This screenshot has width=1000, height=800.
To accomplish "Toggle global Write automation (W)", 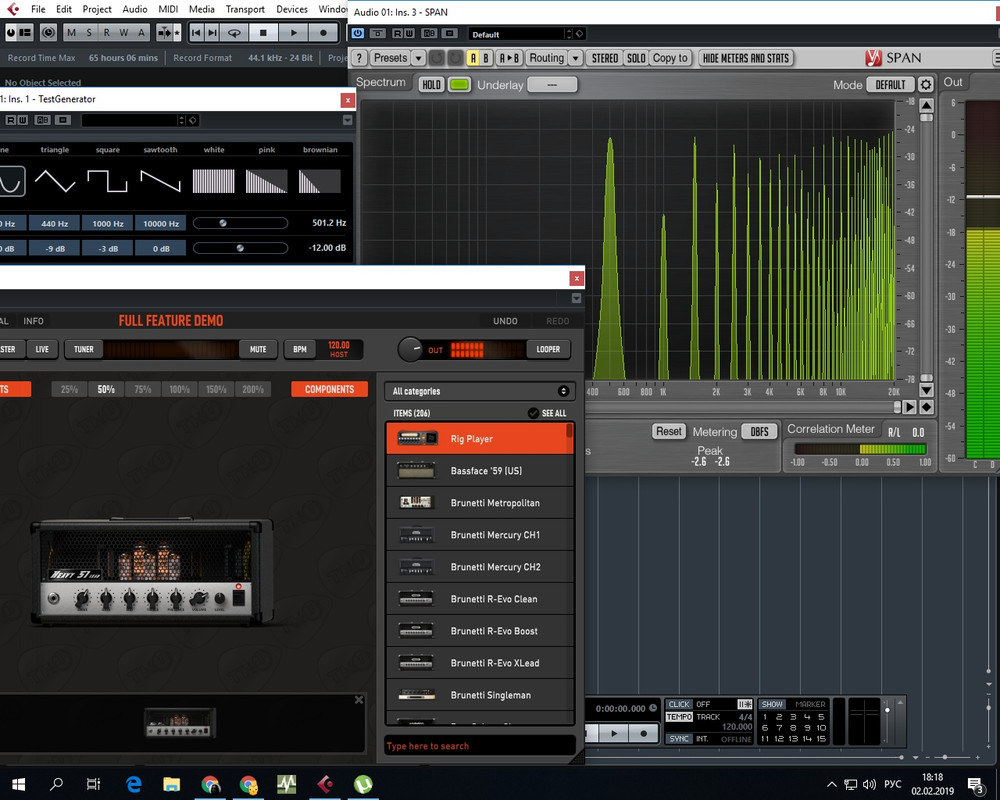I will pyautogui.click(x=124, y=32).
